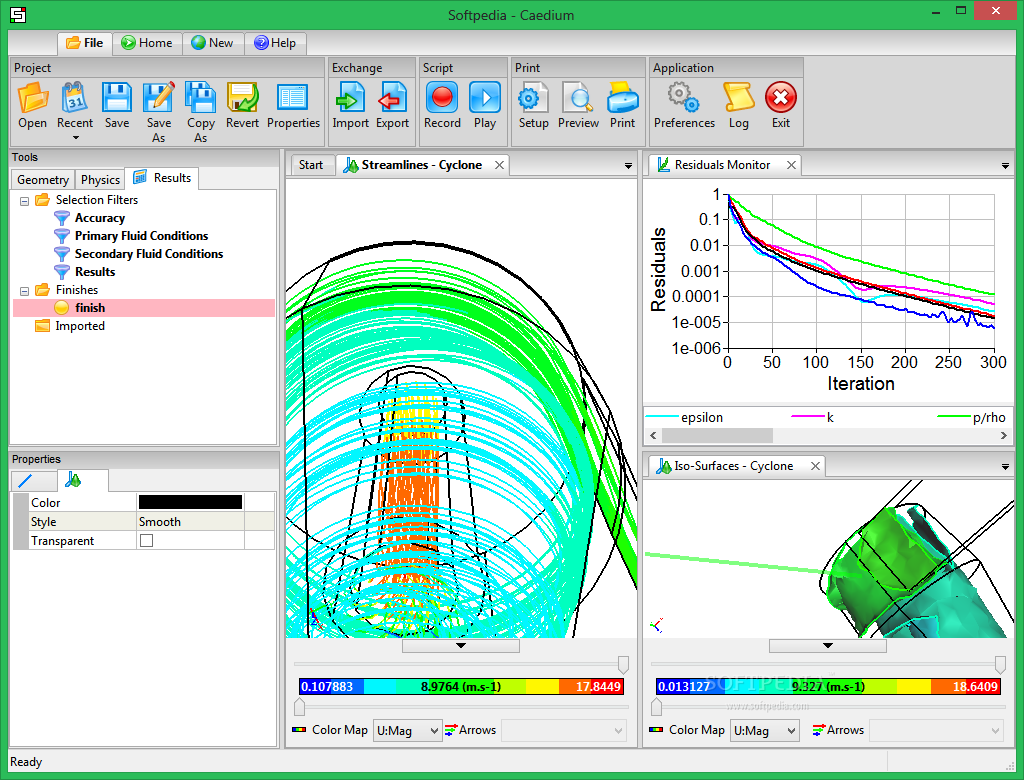Print with the Print icon
This screenshot has height=780, width=1024.
(x=622, y=98)
